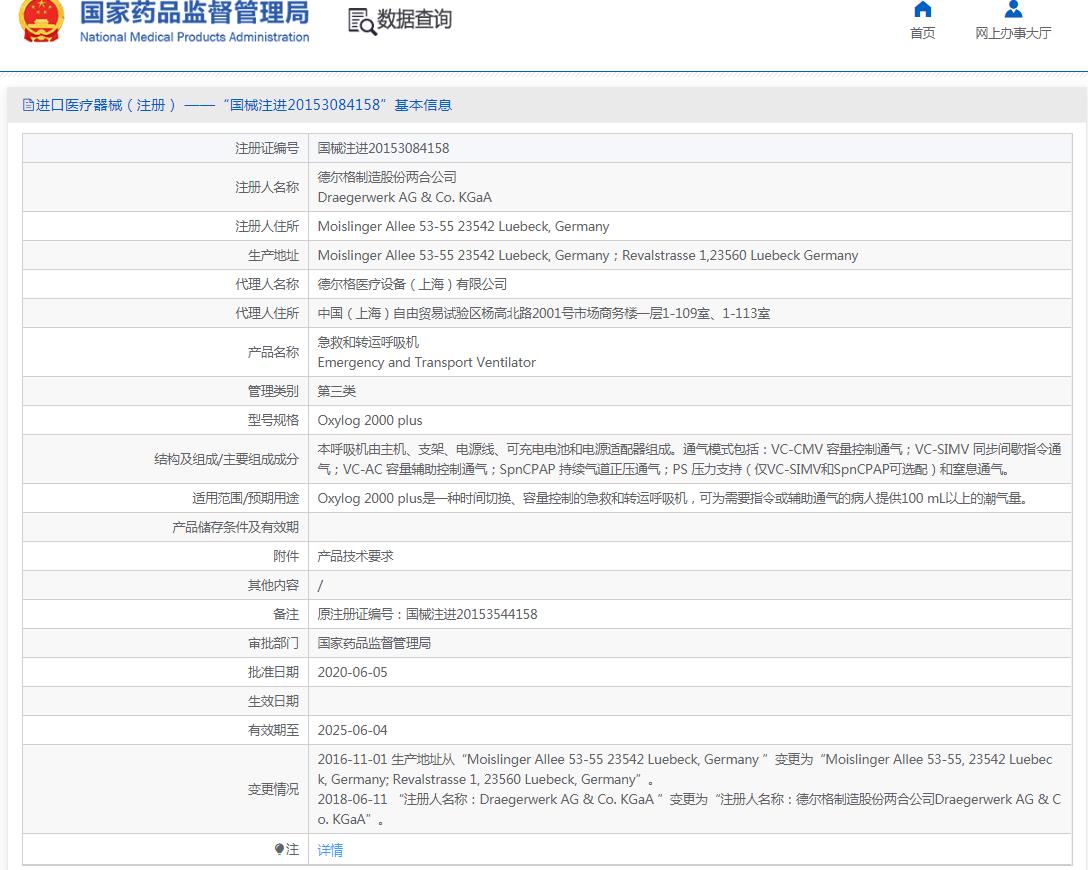Click 型号规格 label
1088x870 pixels.
tap(273, 420)
